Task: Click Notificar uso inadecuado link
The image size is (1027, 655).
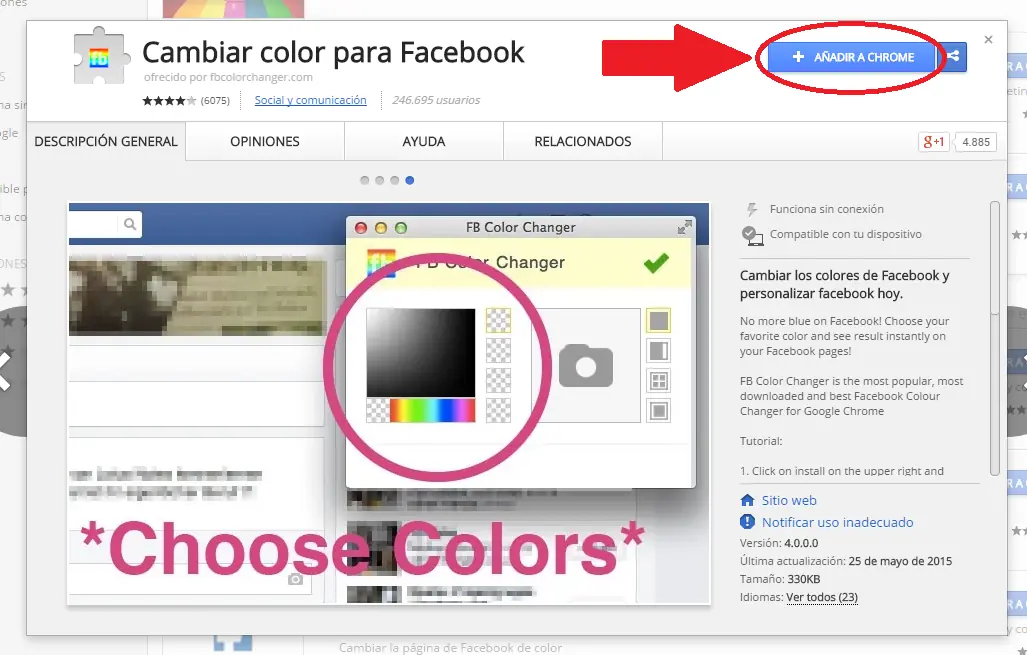Action: [x=837, y=522]
